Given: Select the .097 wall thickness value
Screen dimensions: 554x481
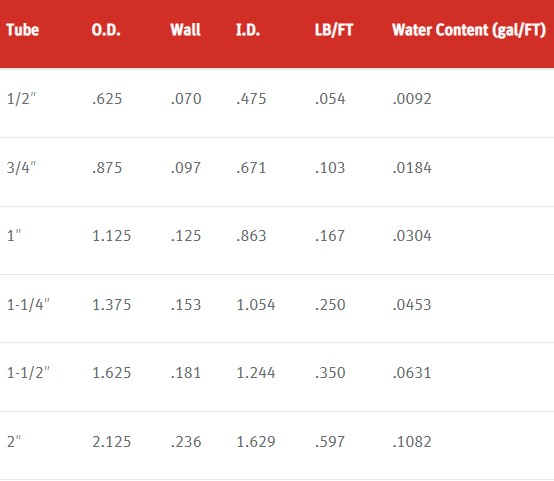Looking at the screenshot, I should click(186, 168).
